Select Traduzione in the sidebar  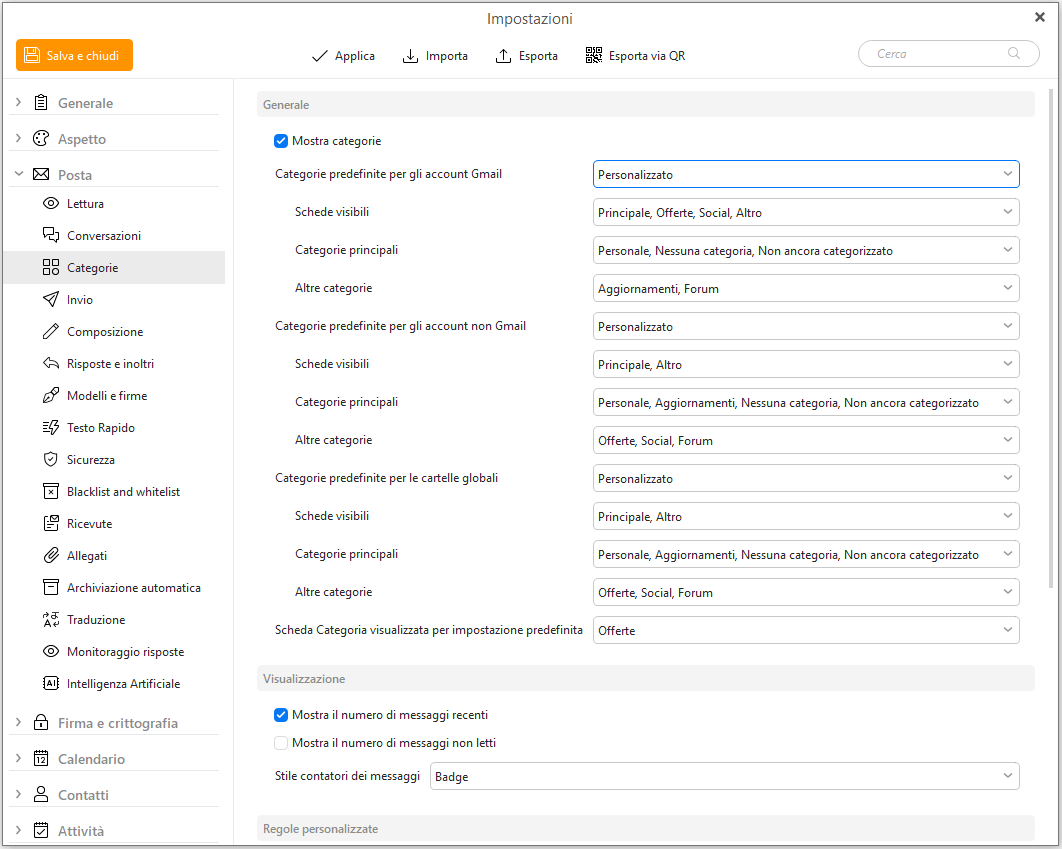coord(114,619)
